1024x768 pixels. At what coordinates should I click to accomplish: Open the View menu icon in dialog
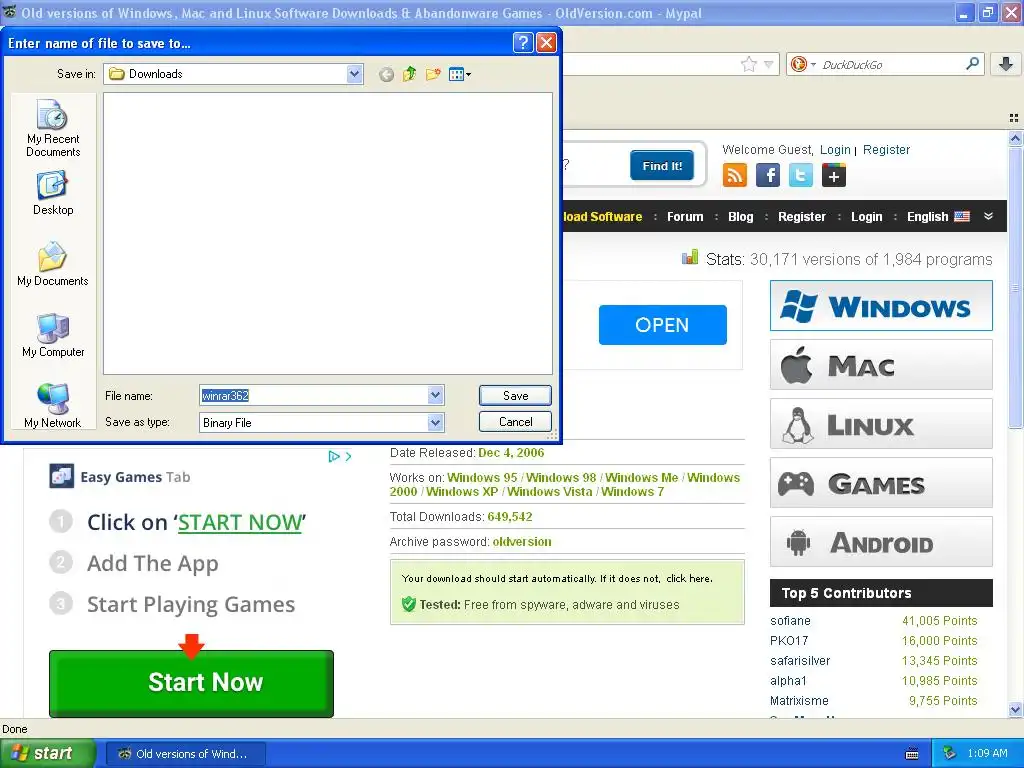pyautogui.click(x=460, y=74)
